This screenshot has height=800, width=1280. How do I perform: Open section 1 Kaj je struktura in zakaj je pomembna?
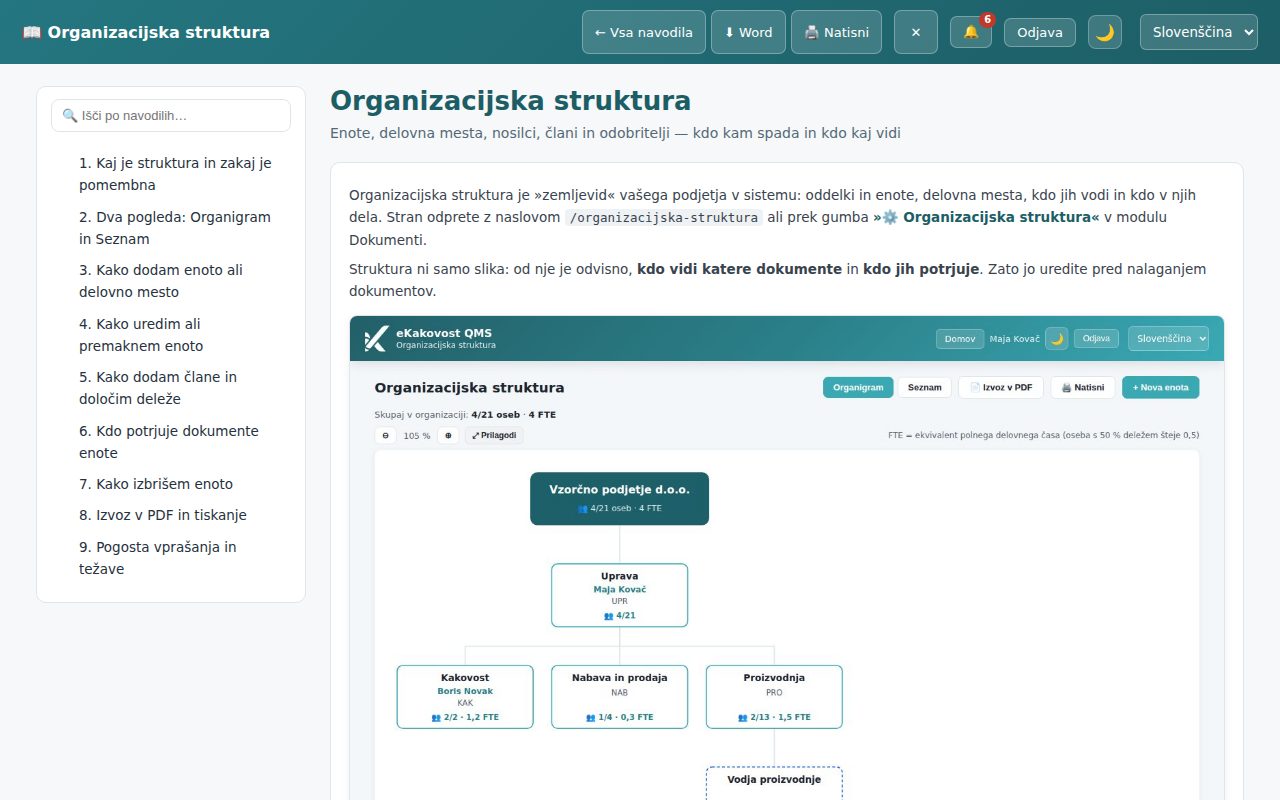[175, 174]
